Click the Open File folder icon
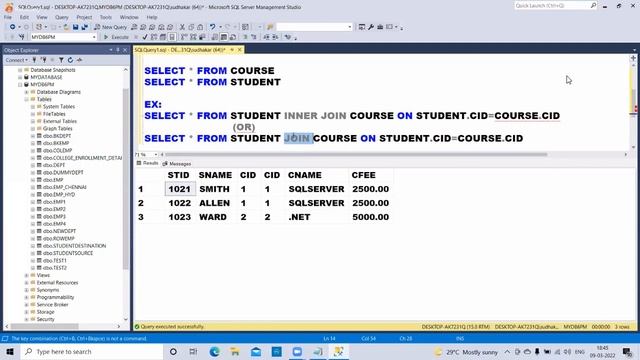 [66, 27]
